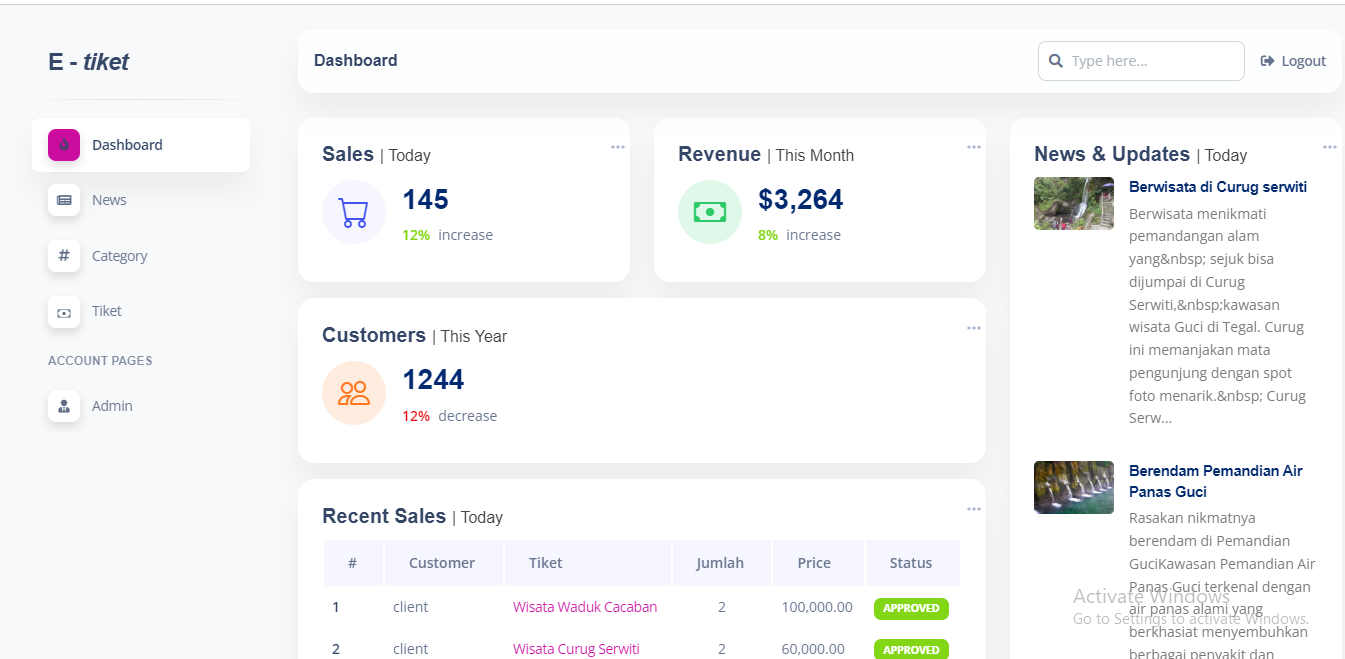Open the Wisata Waduk Cacaban ticket link
This screenshot has height=659, width=1345.
(585, 607)
